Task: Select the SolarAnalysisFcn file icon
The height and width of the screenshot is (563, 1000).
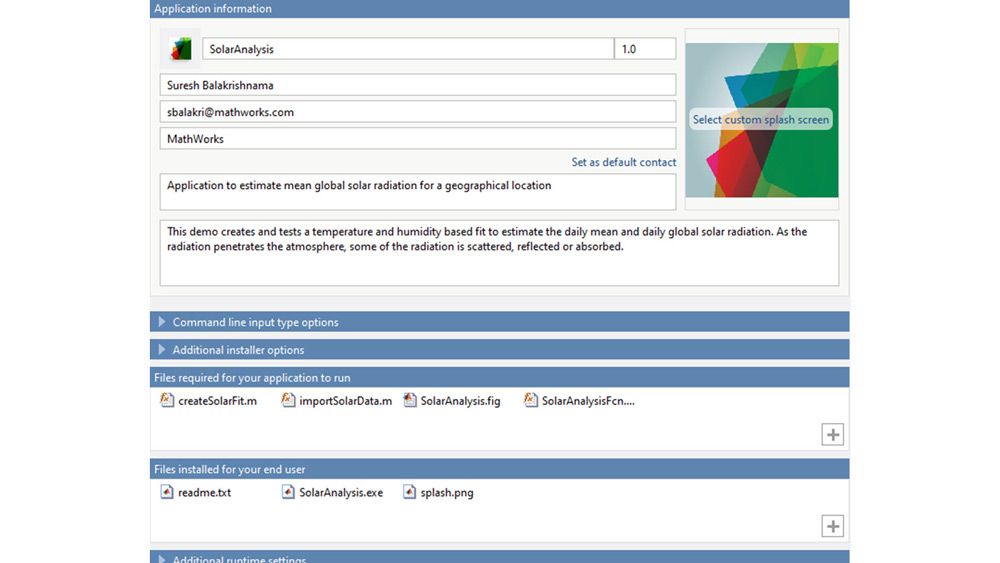Action: (531, 401)
